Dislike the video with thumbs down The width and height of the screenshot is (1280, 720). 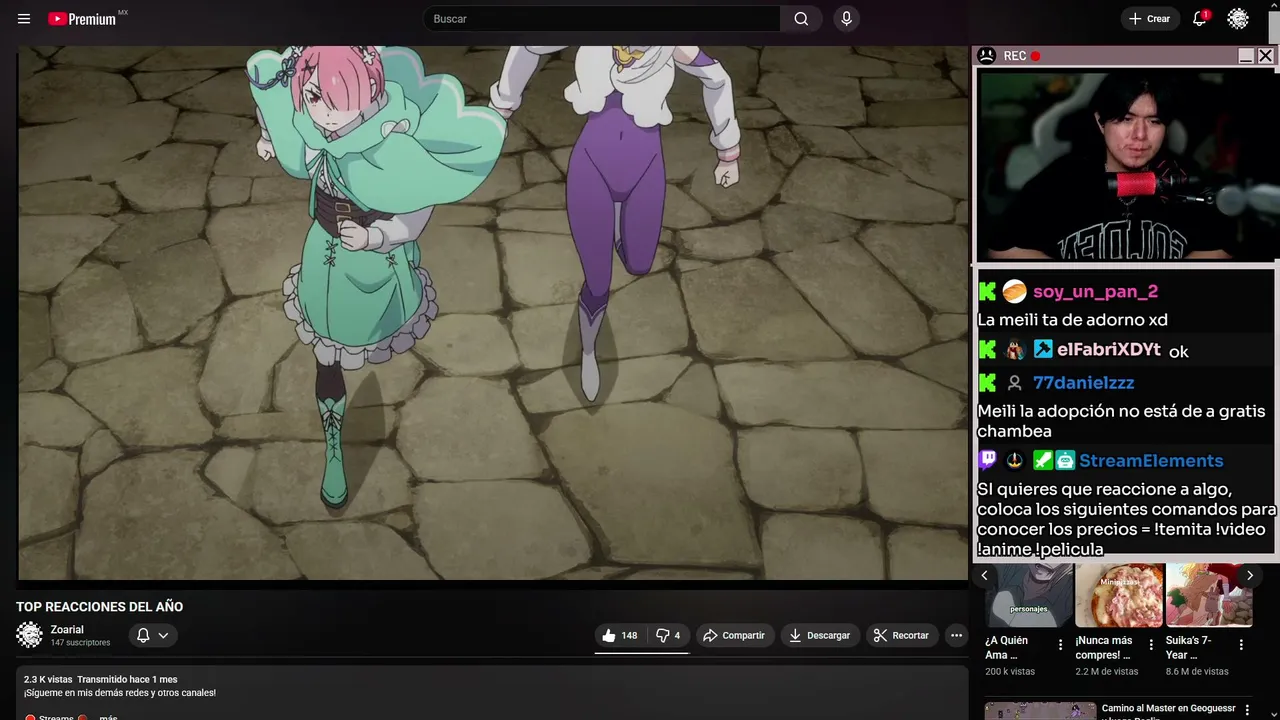coord(668,635)
